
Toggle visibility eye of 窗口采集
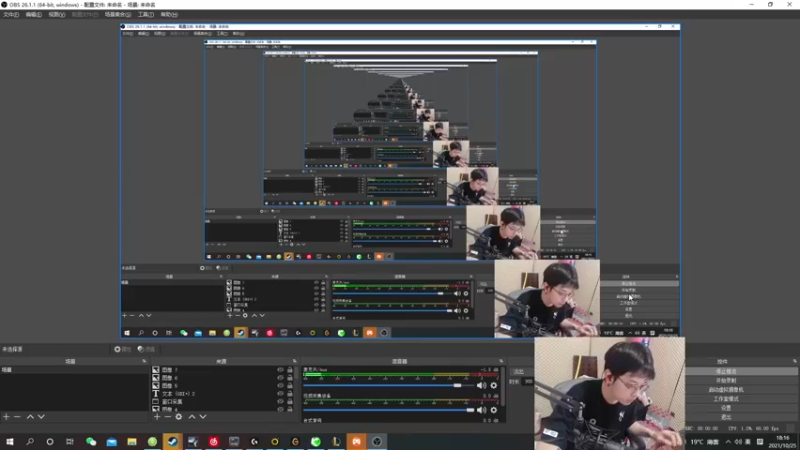click(280, 402)
